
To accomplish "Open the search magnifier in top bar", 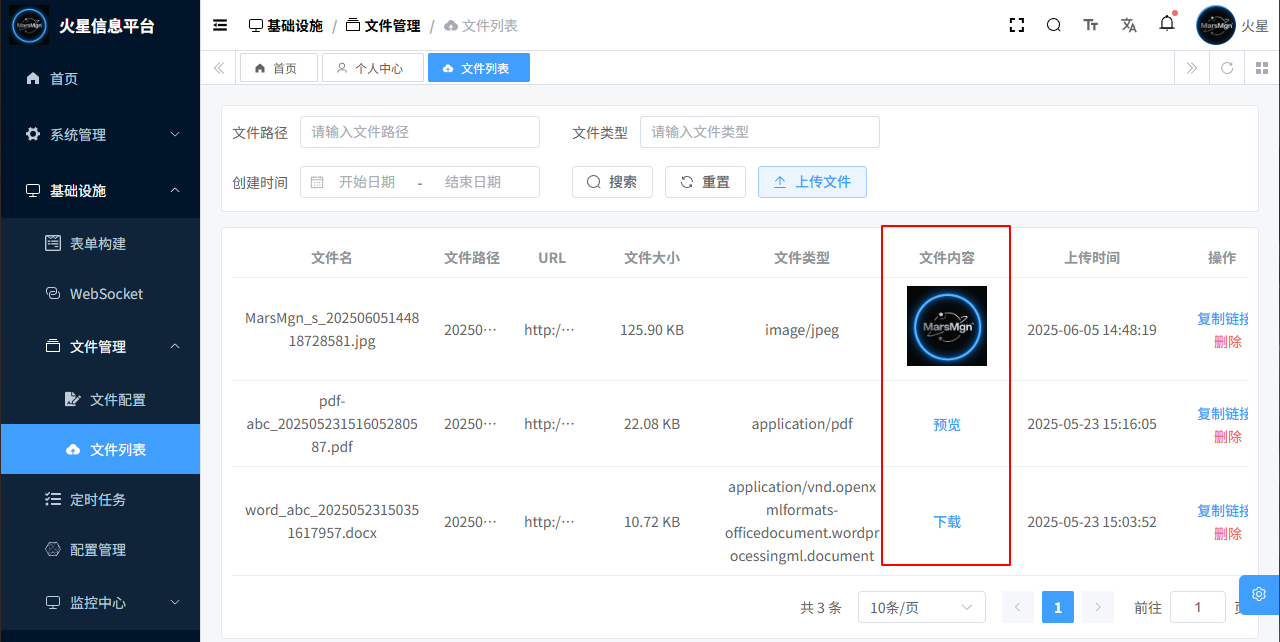I will pos(1054,26).
